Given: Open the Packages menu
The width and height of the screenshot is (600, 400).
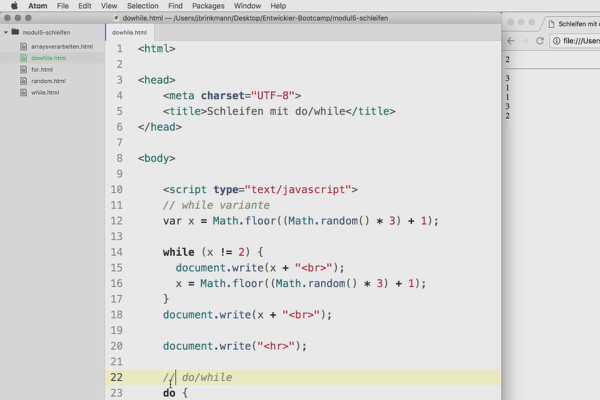Looking at the screenshot, I should tap(208, 6).
